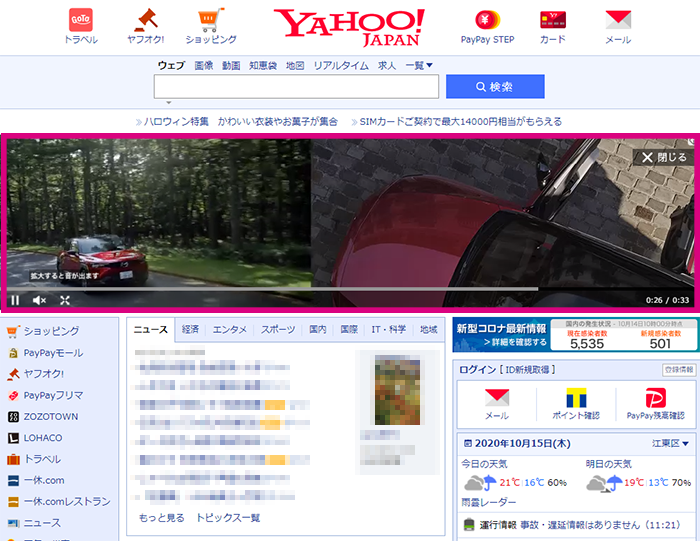Close the video ad with 閉じる
The image size is (700, 541).
[x=664, y=157]
